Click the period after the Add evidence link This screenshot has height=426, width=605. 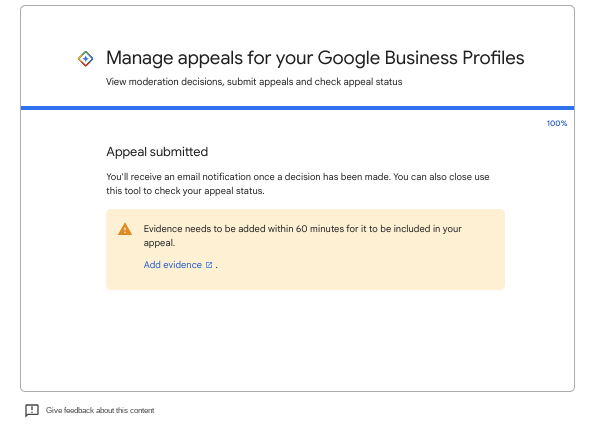(x=217, y=266)
